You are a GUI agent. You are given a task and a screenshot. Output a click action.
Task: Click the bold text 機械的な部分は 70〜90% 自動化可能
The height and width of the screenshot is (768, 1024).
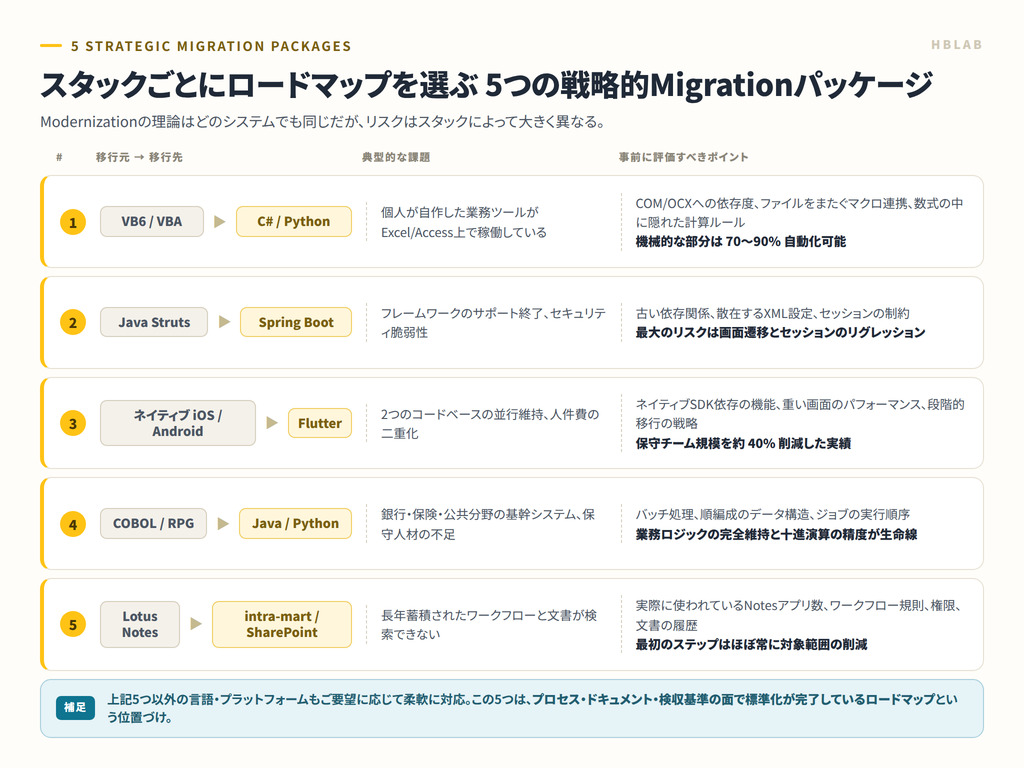(x=741, y=242)
